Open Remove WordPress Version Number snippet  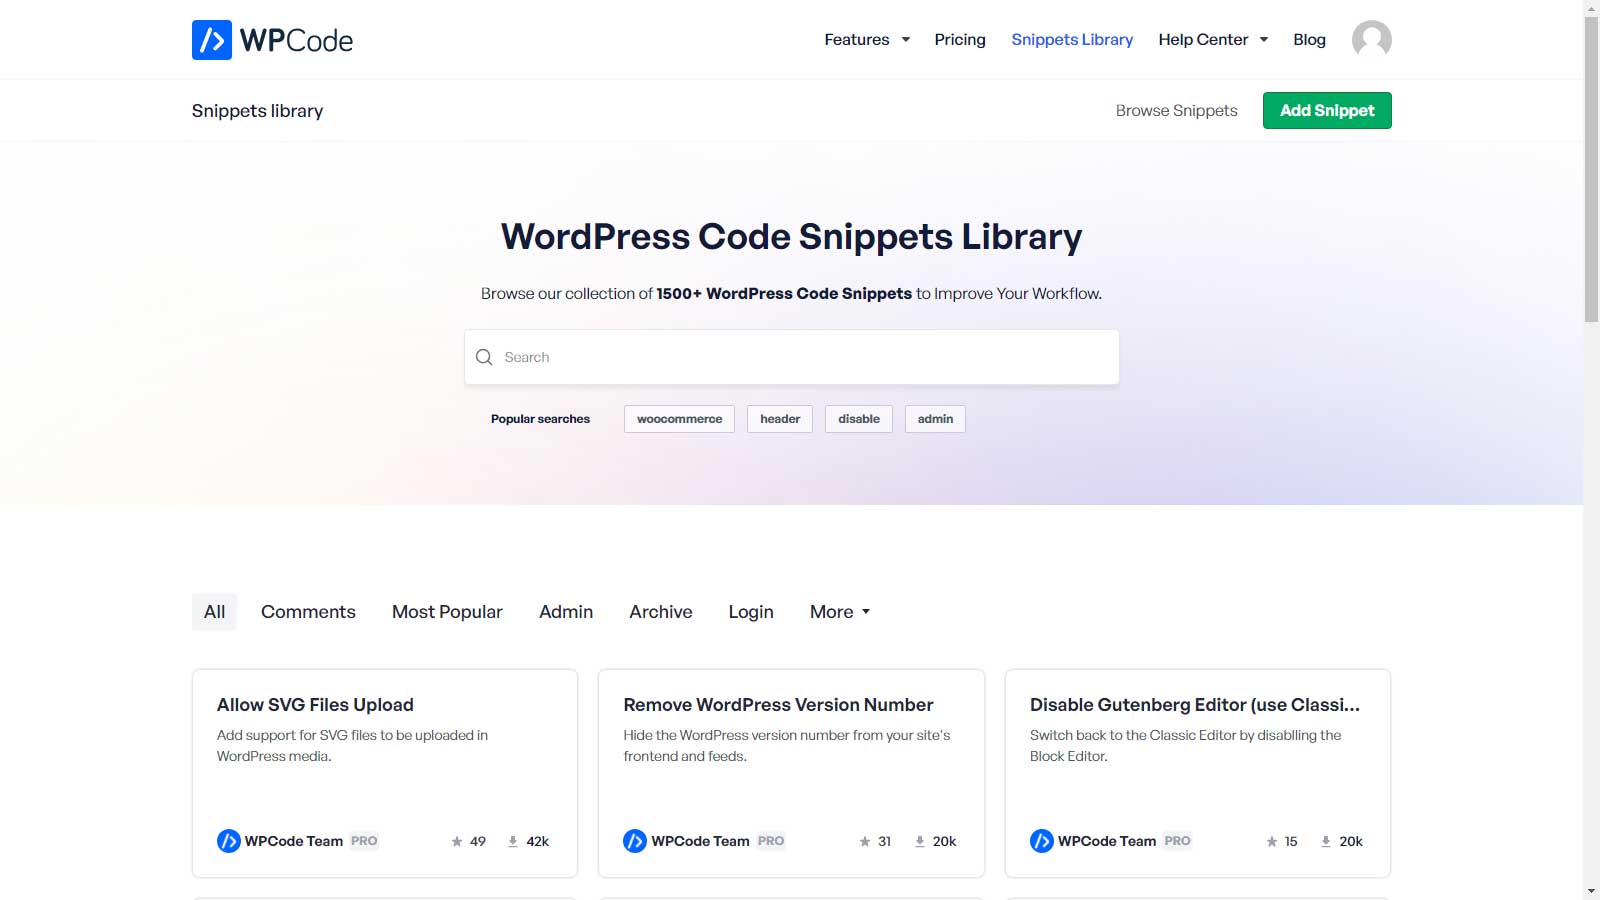click(778, 705)
